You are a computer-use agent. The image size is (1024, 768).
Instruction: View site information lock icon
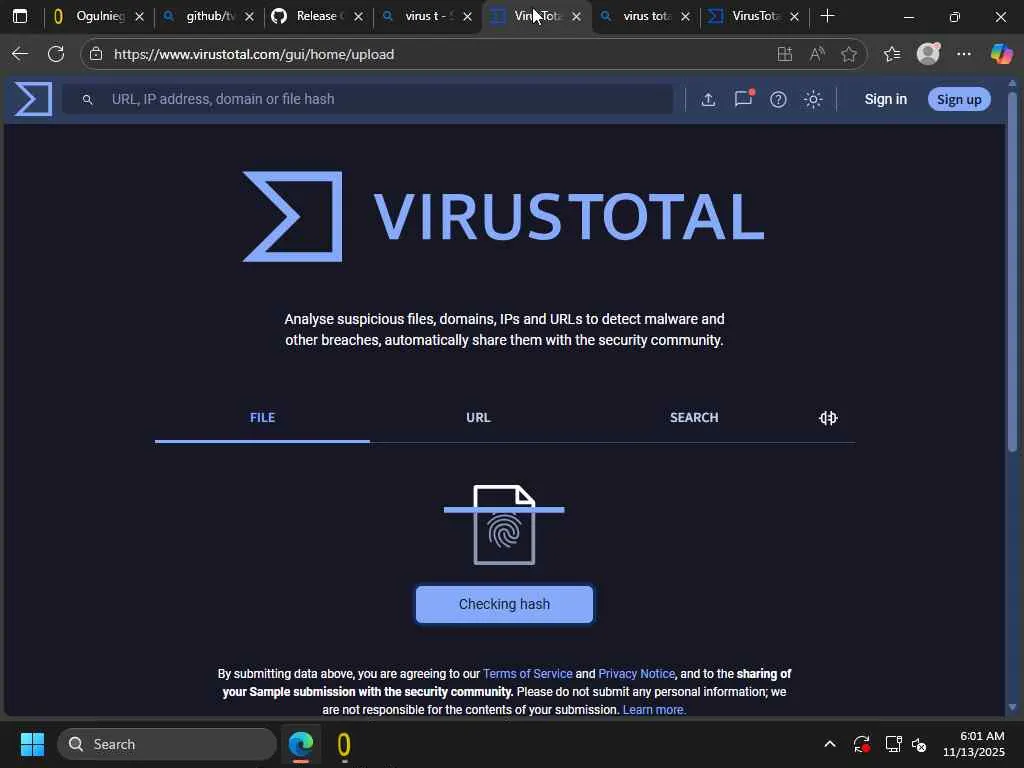(96, 54)
